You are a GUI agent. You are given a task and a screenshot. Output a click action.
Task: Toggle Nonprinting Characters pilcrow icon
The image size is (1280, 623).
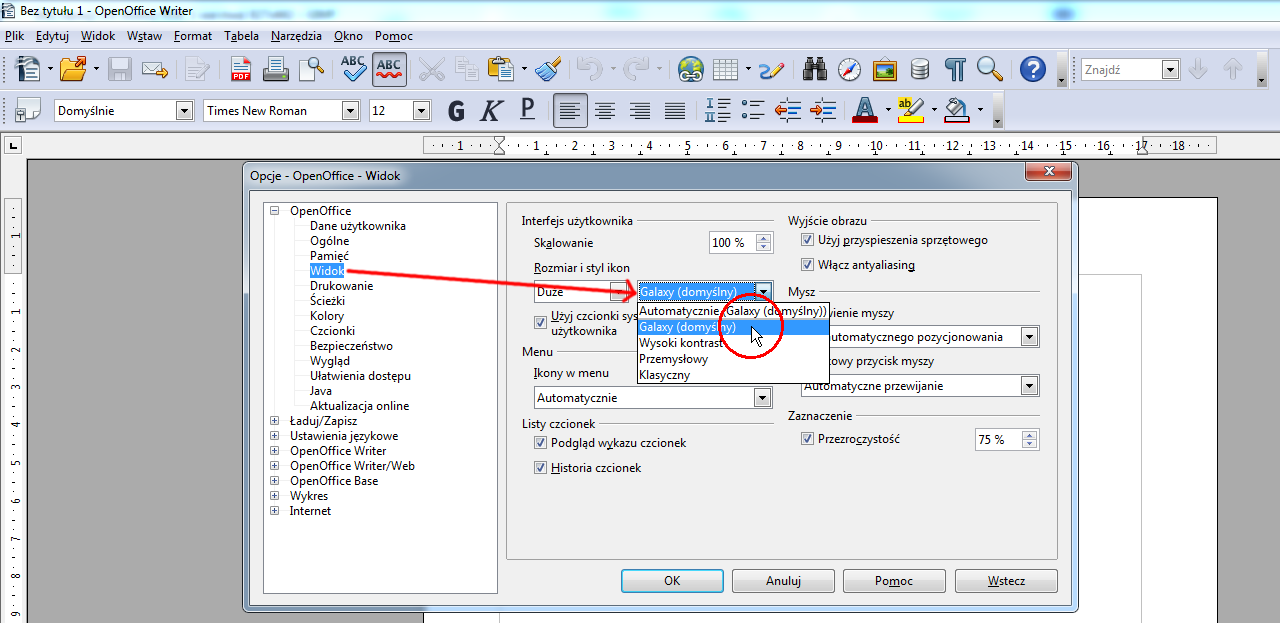[x=956, y=69]
